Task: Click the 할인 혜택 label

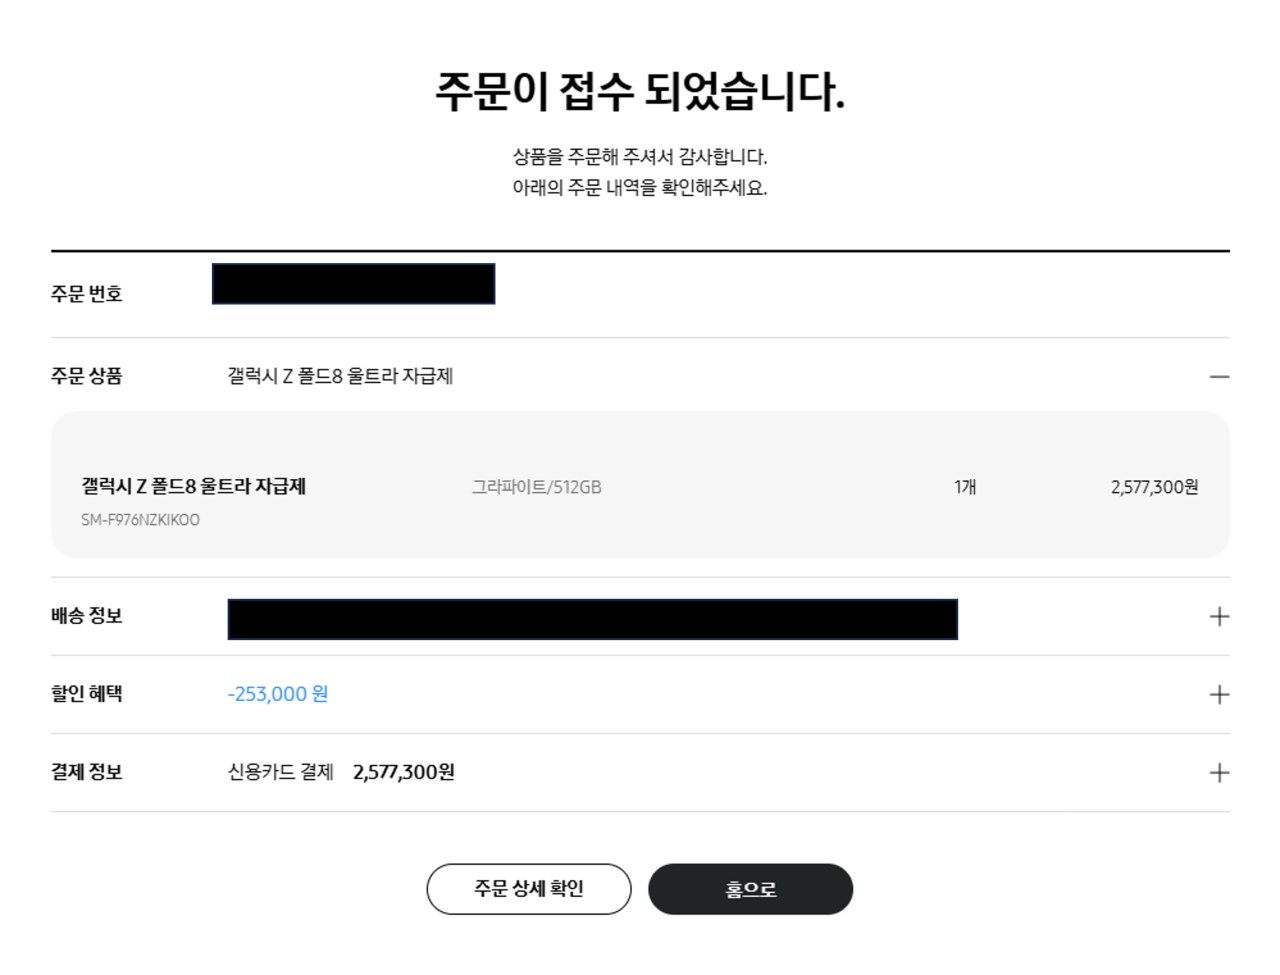Action: click(87, 694)
